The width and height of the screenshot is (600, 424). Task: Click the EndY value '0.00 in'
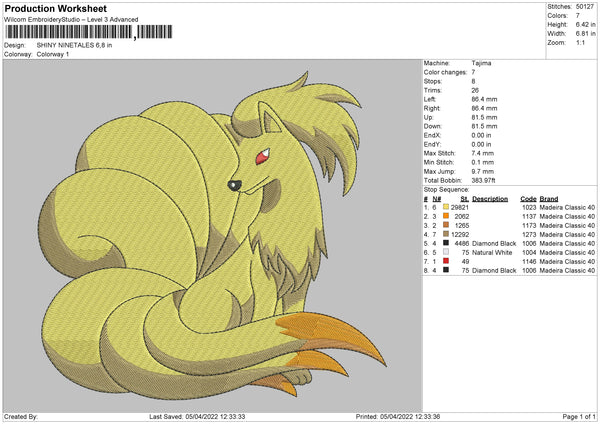[x=481, y=144]
